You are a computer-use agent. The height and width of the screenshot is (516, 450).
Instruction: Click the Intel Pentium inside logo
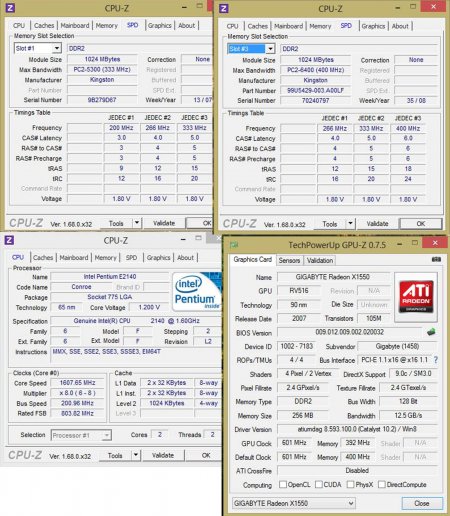197,292
